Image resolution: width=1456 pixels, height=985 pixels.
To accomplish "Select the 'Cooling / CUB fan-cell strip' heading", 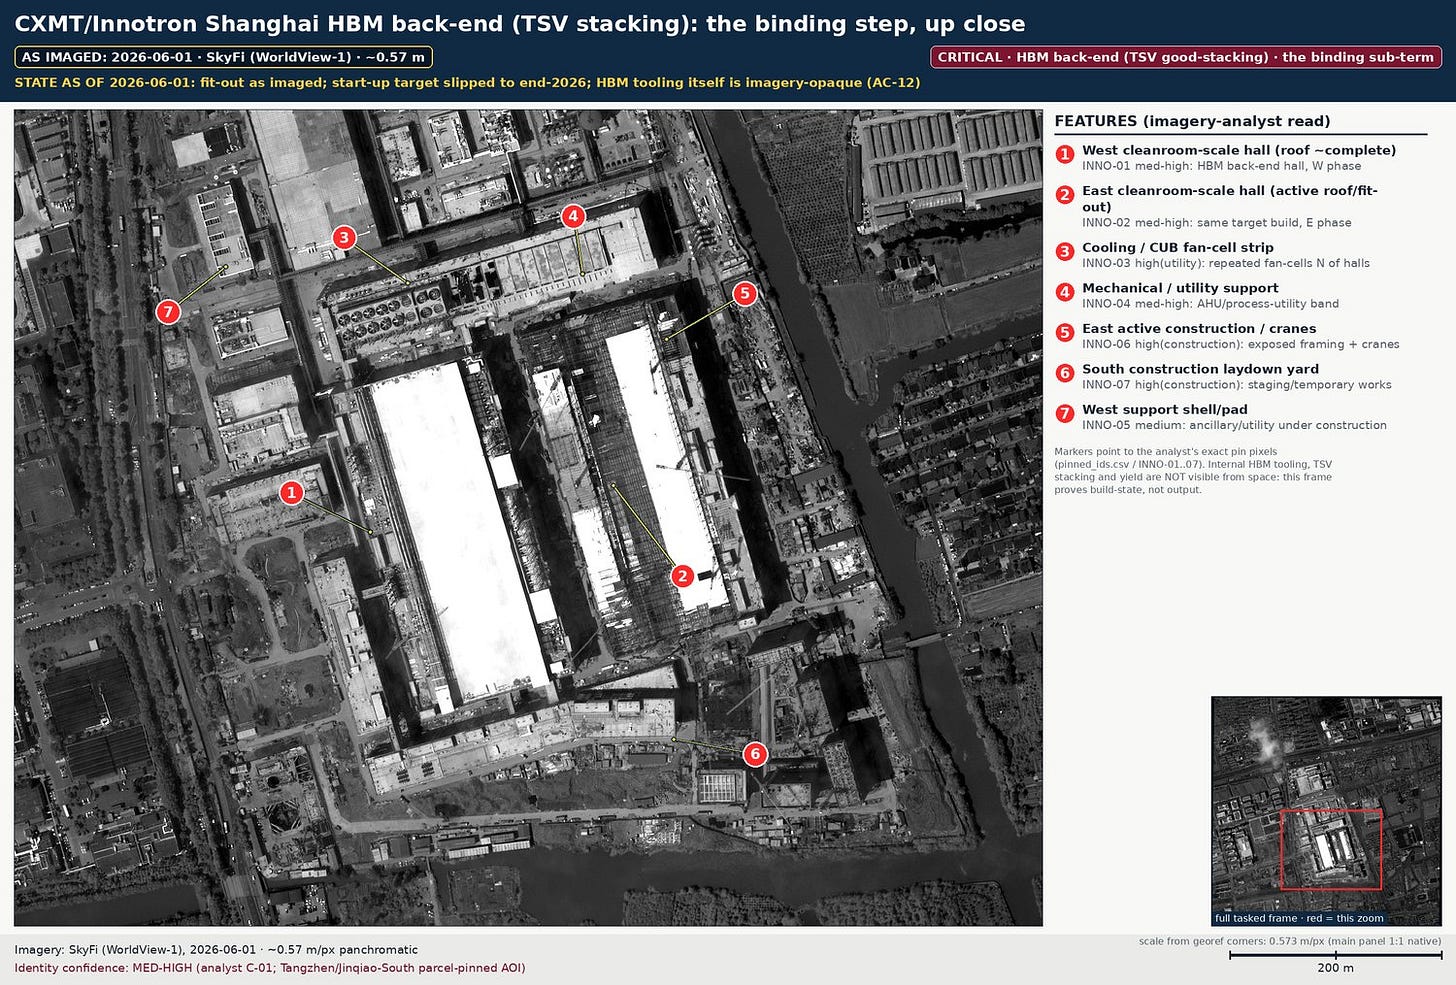I will (1178, 247).
